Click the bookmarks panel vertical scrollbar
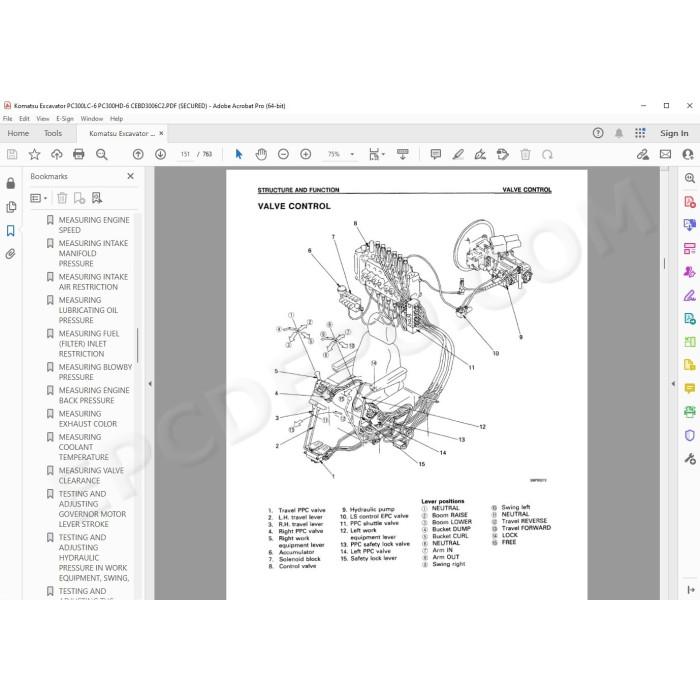Image resolution: width=700 pixels, height=700 pixels. point(138,345)
